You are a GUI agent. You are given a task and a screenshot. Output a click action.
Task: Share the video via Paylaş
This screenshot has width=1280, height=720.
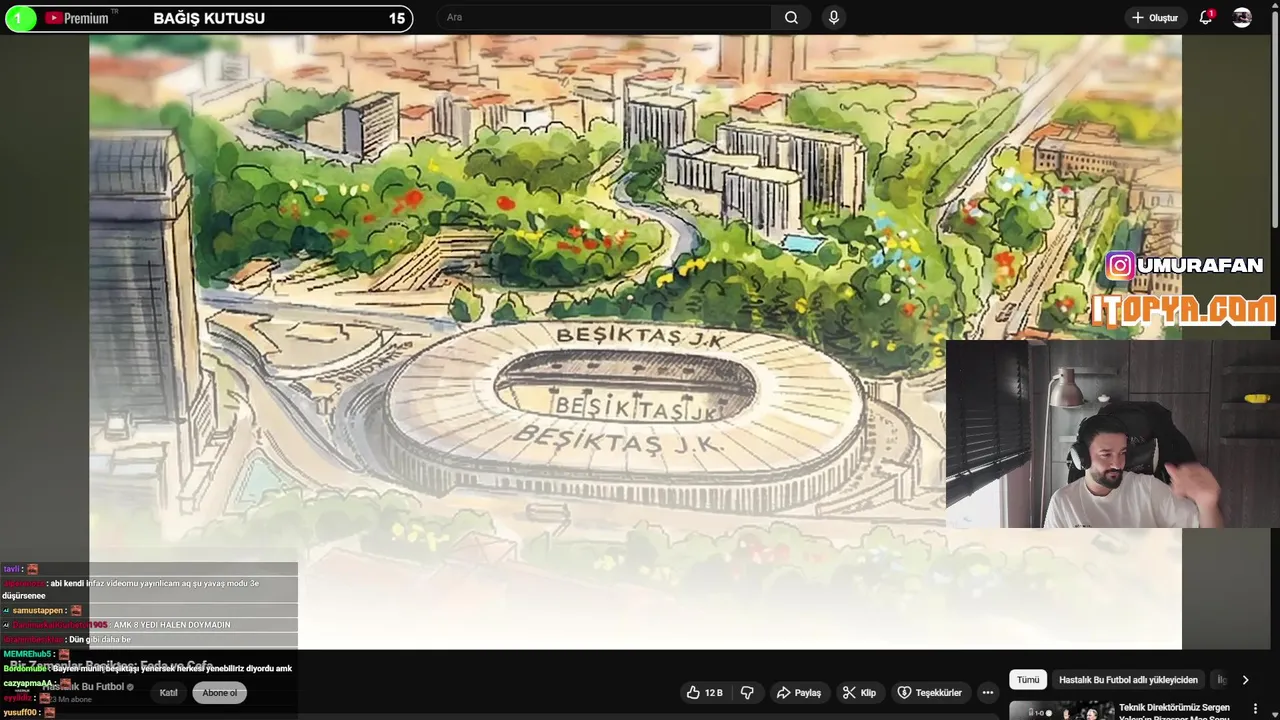pos(799,692)
